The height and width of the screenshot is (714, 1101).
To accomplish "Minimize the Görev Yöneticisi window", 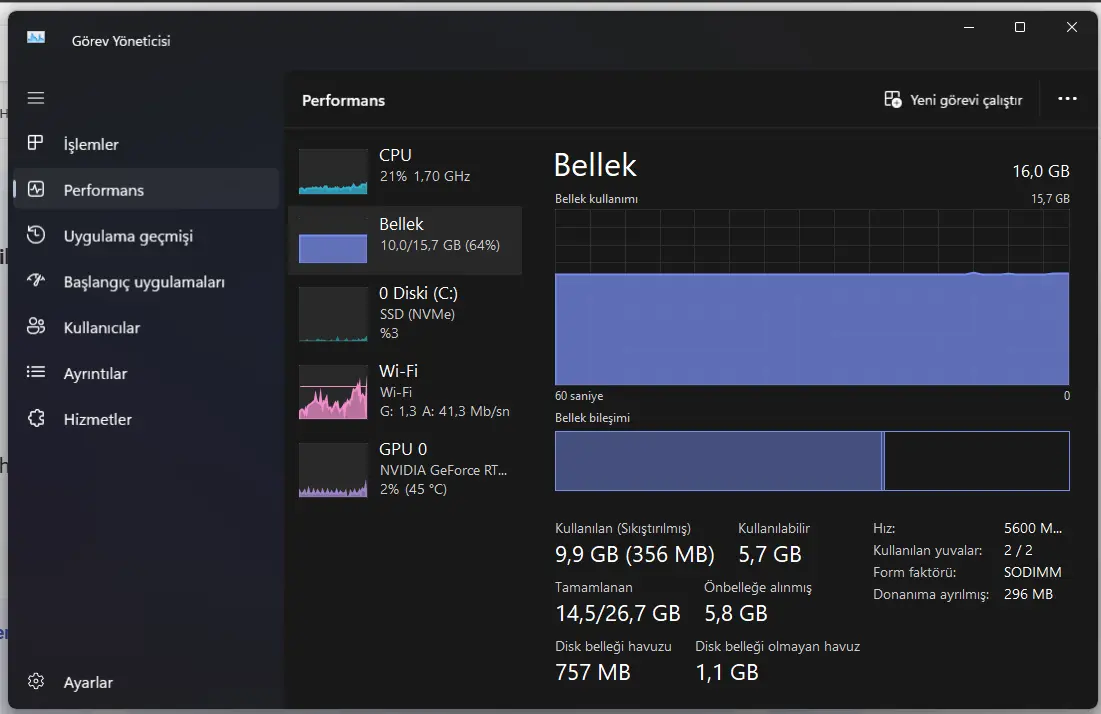I will coord(969,27).
